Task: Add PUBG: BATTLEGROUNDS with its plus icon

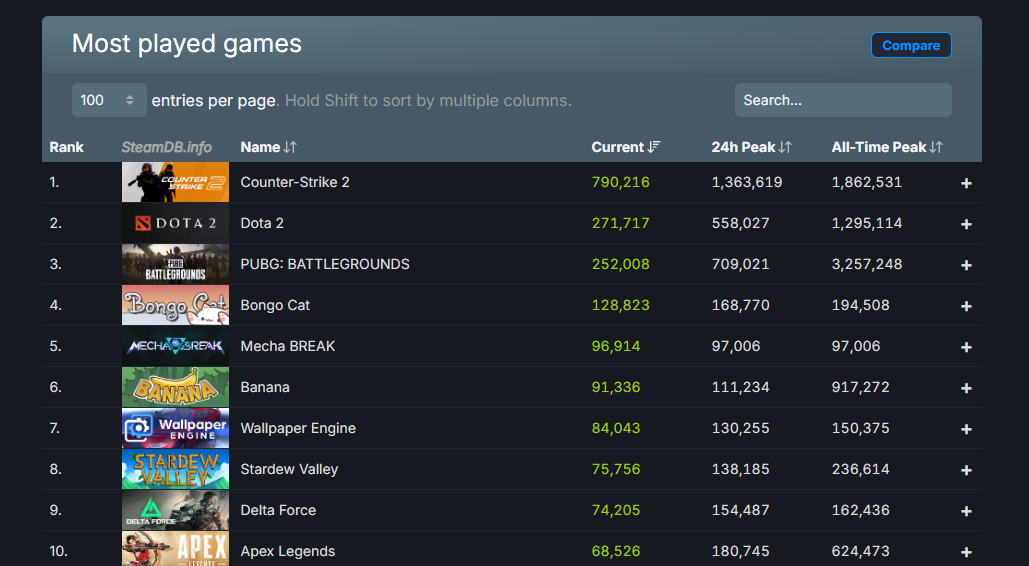Action: point(966,265)
